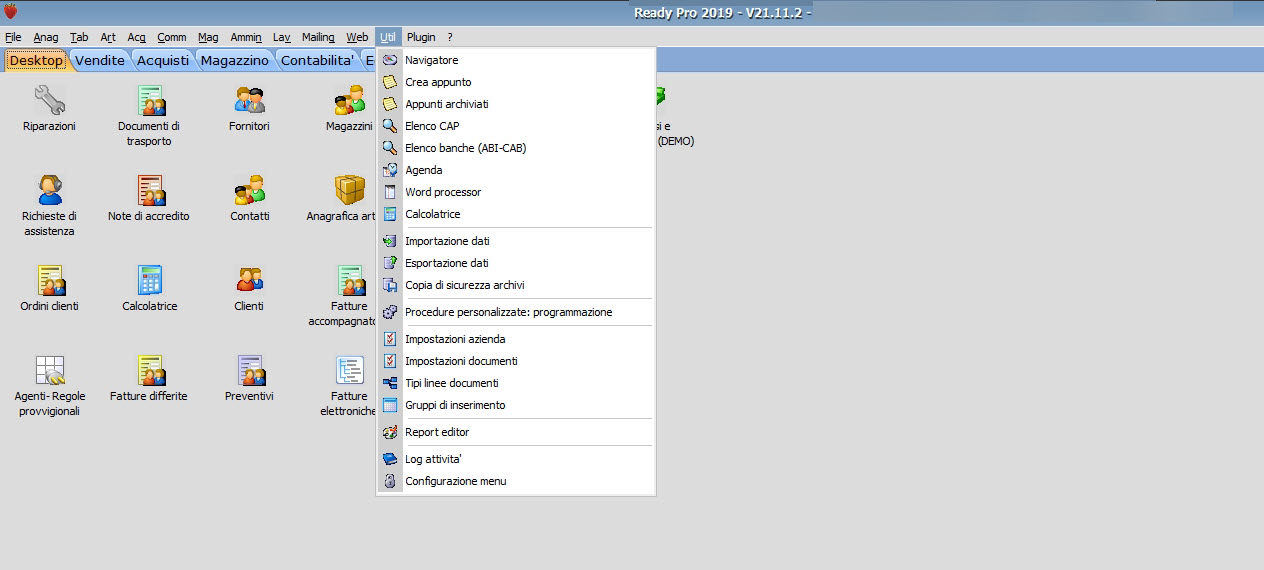
Task: Open the Mailing menu
Action: (318, 37)
